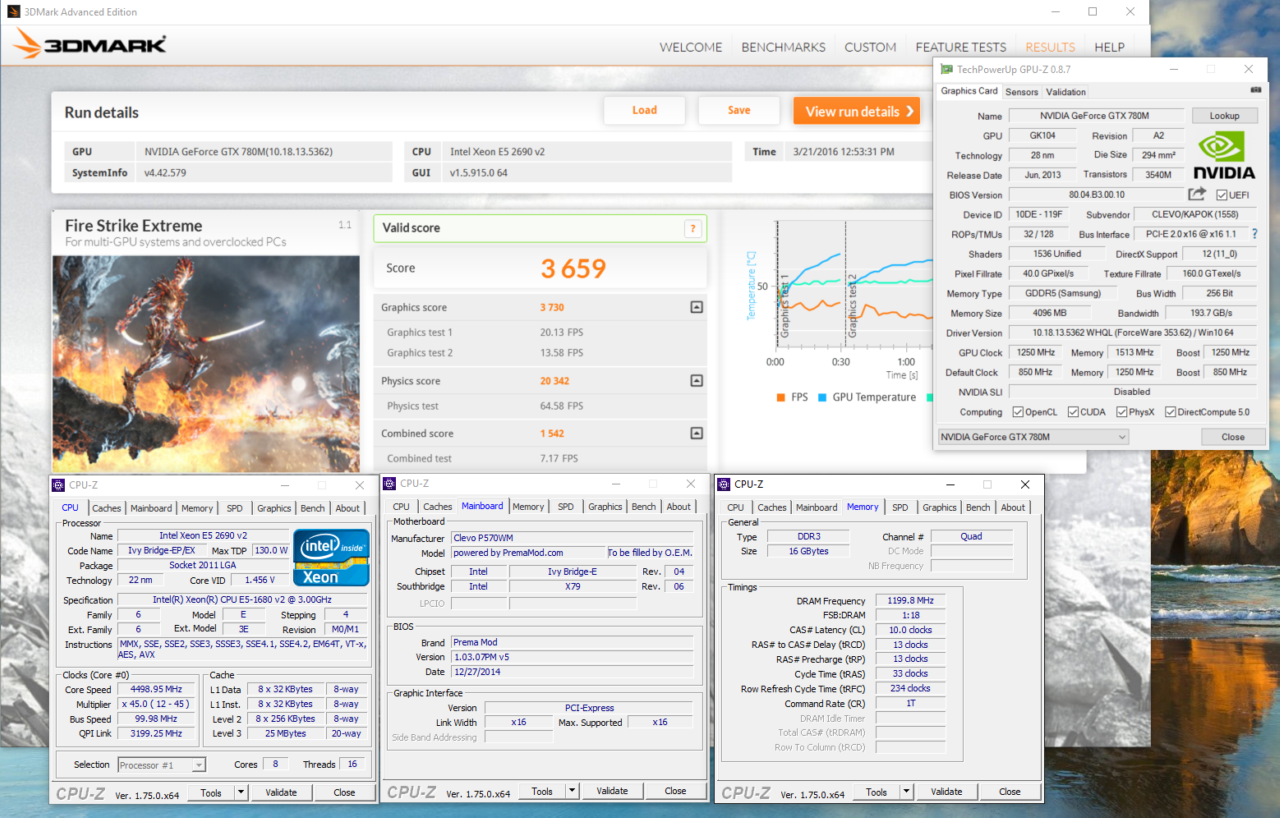The height and width of the screenshot is (818, 1280).
Task: Open Graphics tab in CPU-Z Memory window
Action: pos(939,508)
